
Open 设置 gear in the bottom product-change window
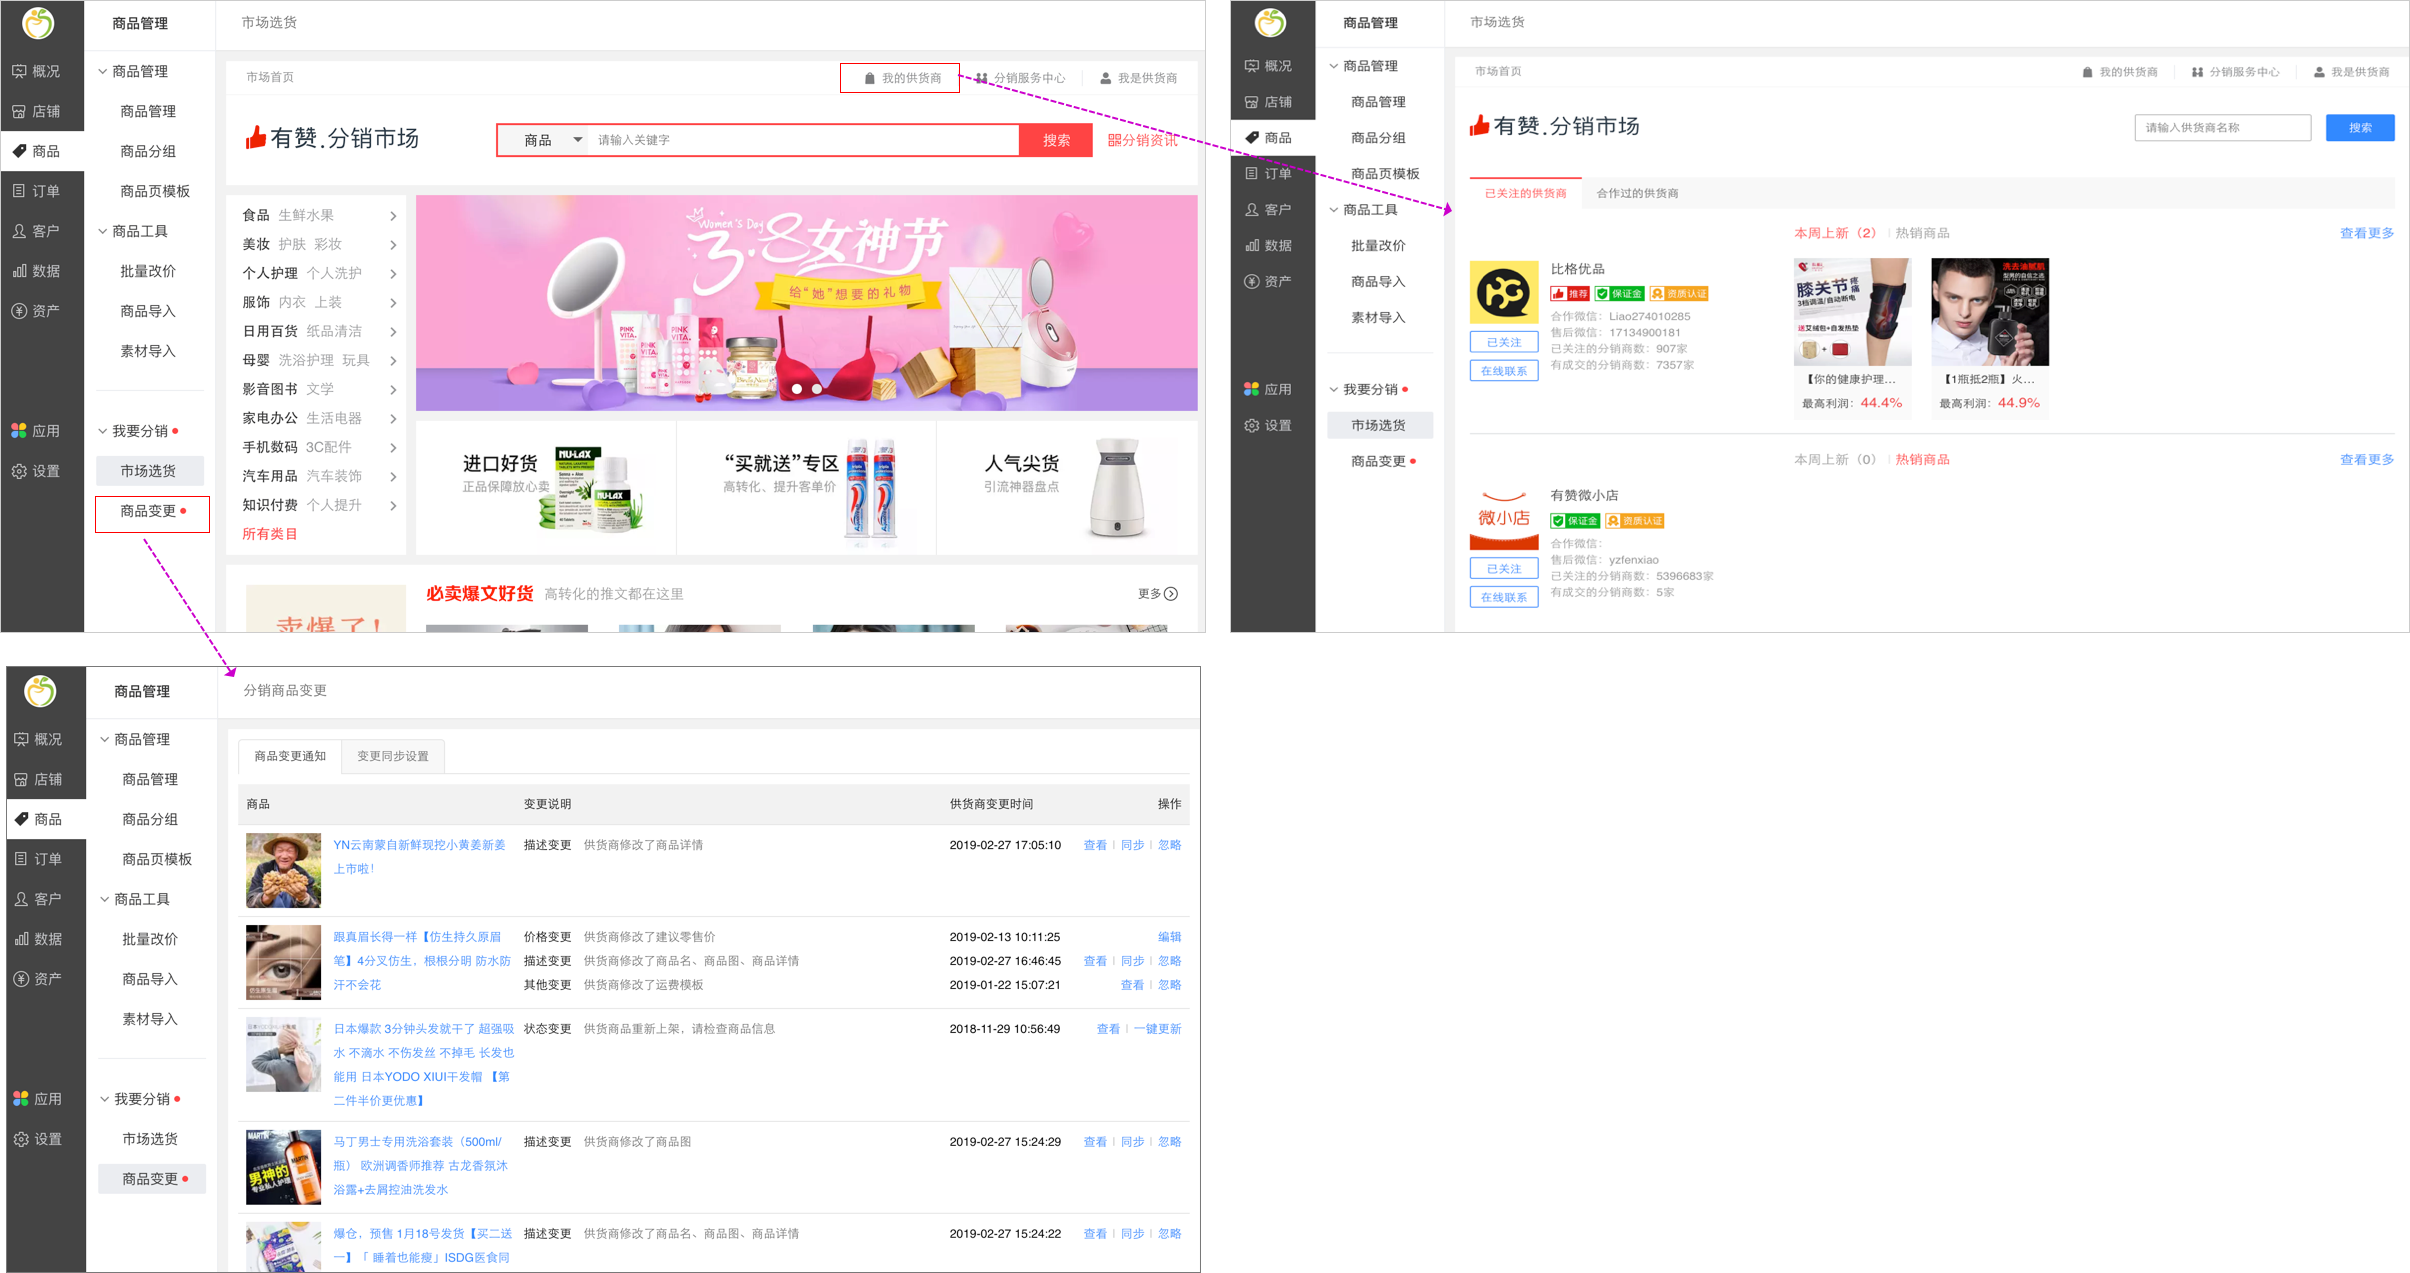click(x=21, y=1139)
